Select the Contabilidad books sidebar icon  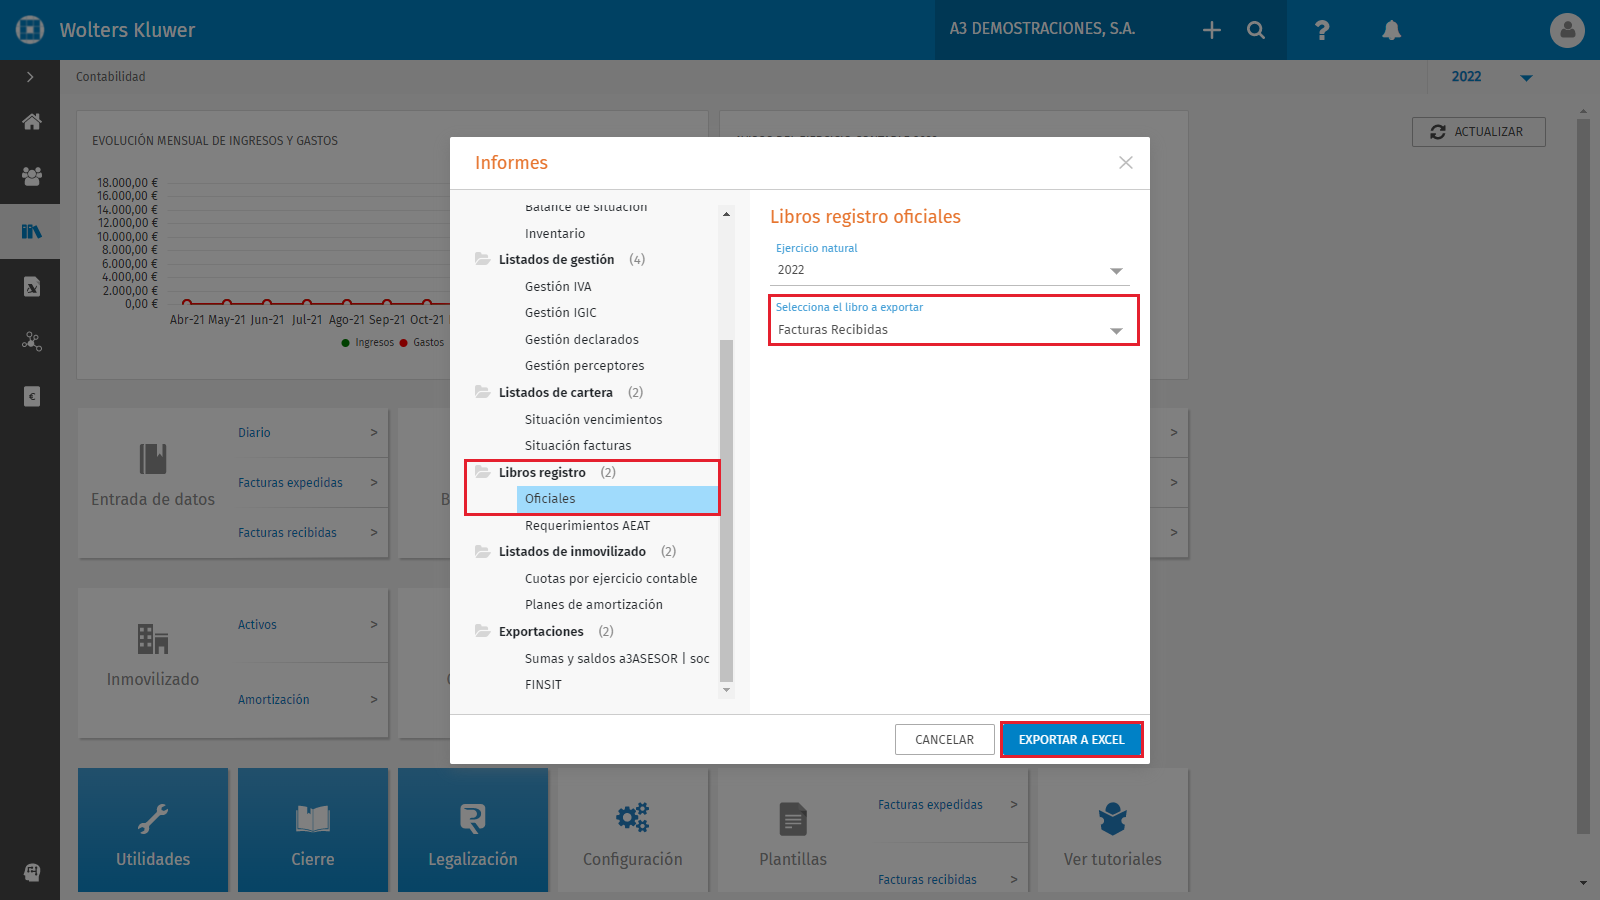coord(31,232)
